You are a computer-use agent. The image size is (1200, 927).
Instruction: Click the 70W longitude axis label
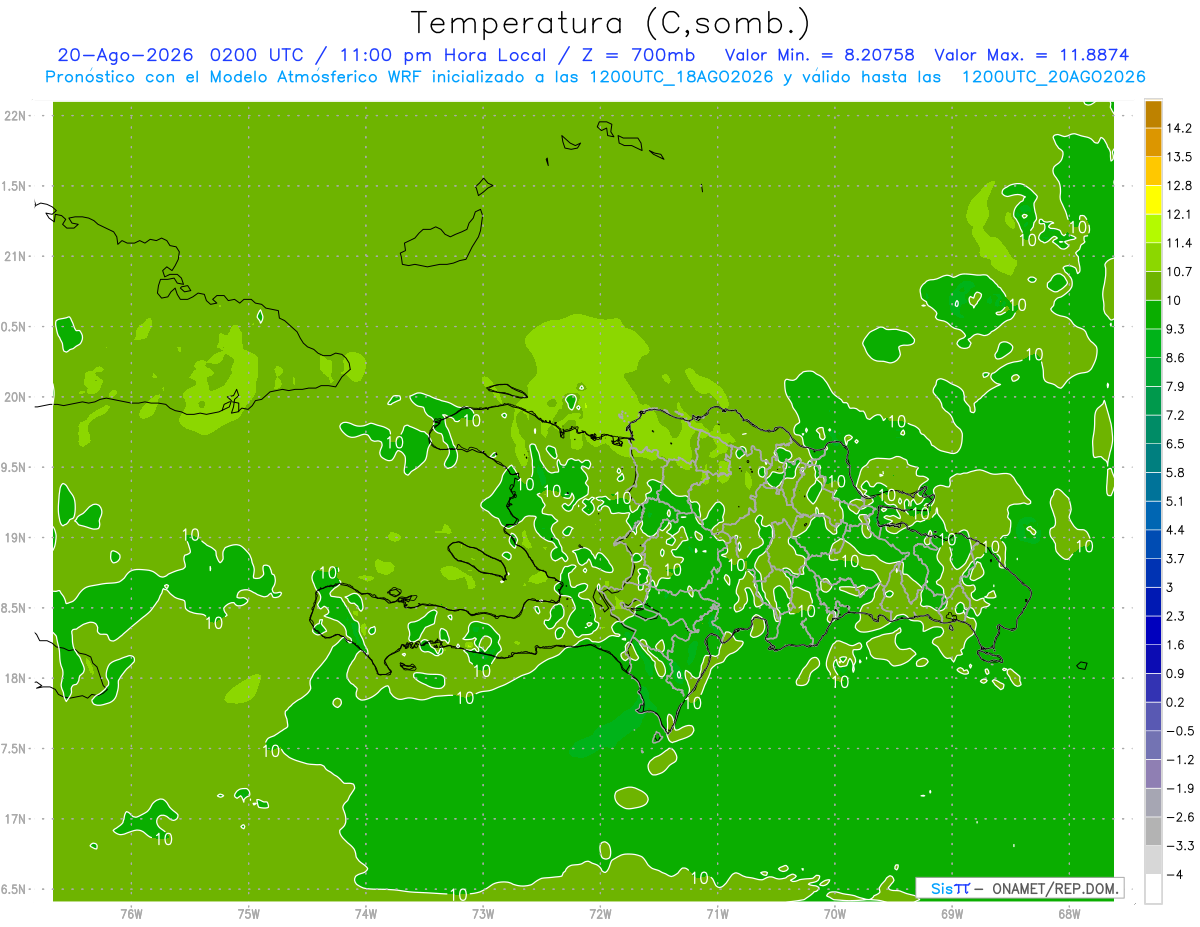pyautogui.click(x=835, y=913)
